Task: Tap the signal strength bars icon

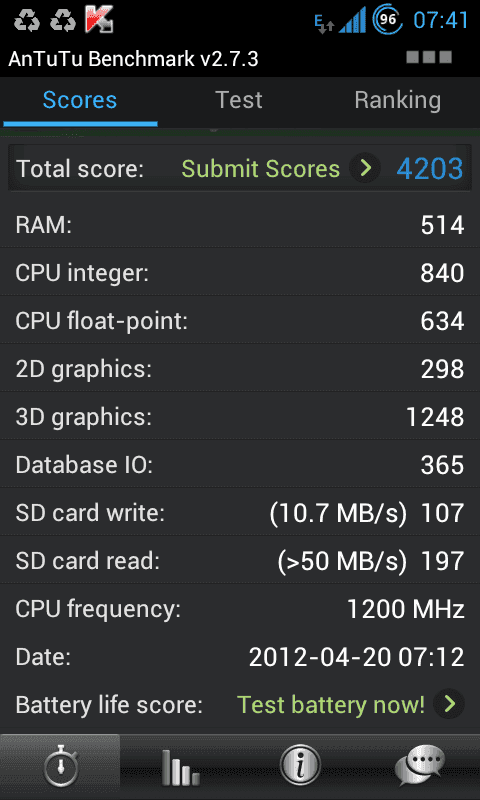Action: (x=352, y=20)
